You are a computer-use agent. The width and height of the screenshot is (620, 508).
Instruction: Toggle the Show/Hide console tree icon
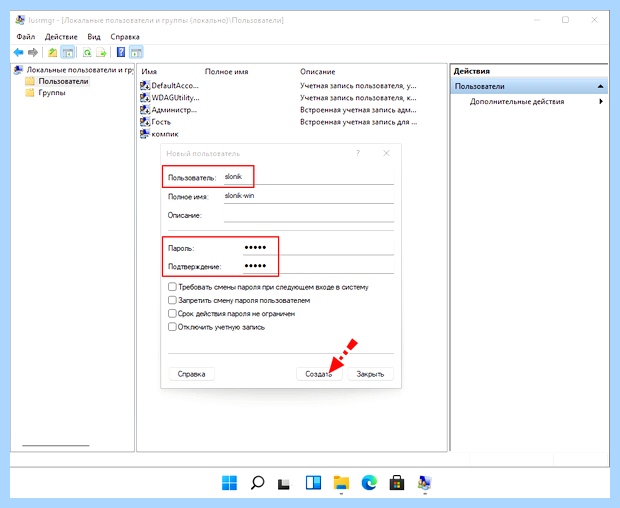[x=68, y=52]
